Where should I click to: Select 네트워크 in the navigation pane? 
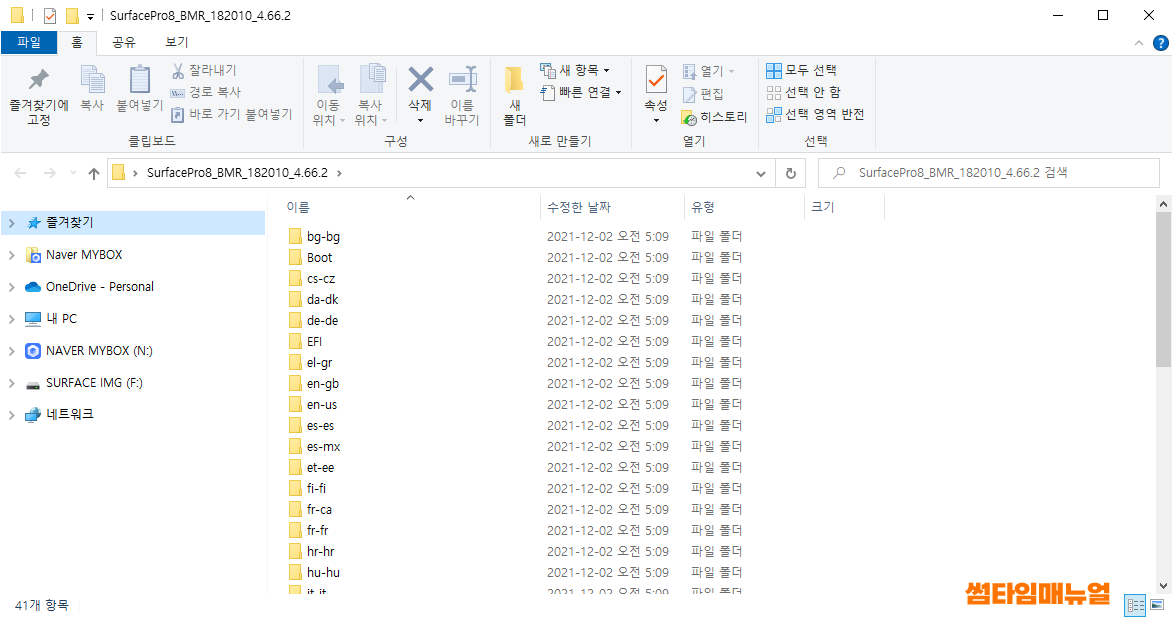tap(70, 414)
